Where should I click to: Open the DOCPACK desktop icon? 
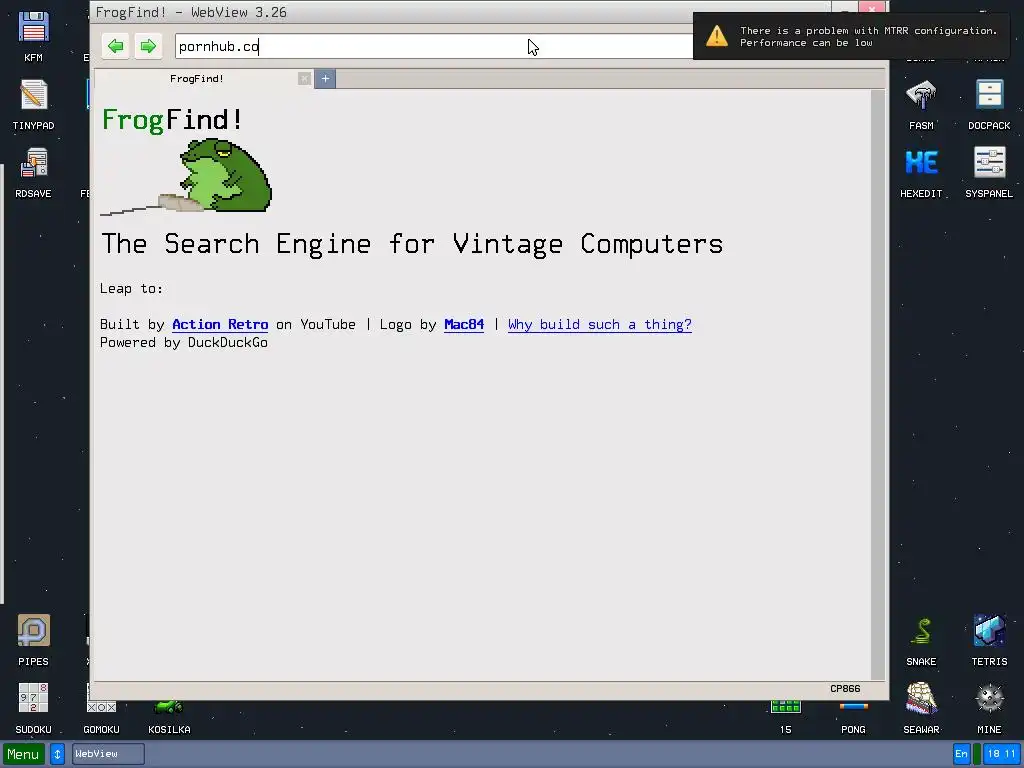(989, 104)
